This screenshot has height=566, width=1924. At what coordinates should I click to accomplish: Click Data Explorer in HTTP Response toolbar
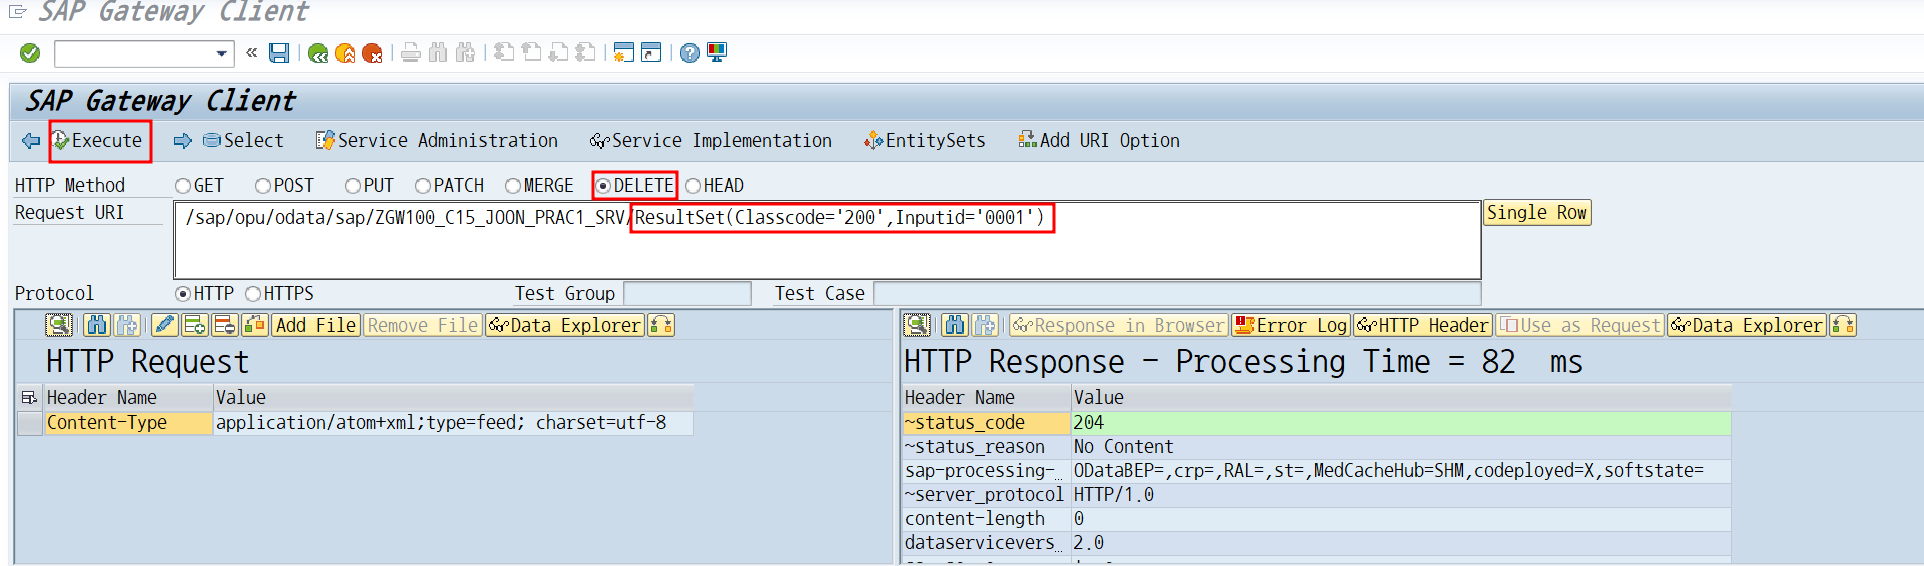(1747, 325)
